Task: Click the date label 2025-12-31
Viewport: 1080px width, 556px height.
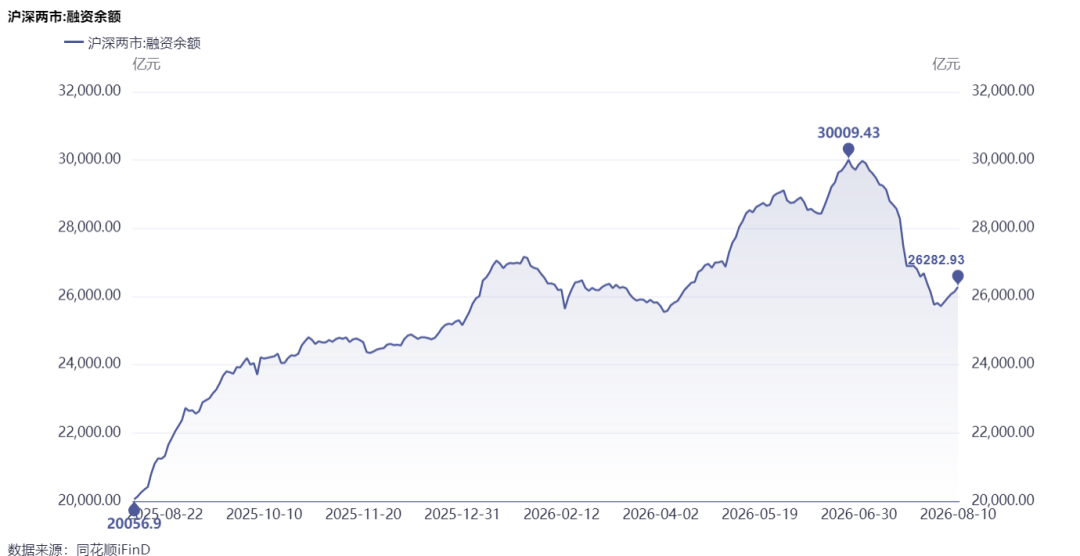Action: [462, 514]
